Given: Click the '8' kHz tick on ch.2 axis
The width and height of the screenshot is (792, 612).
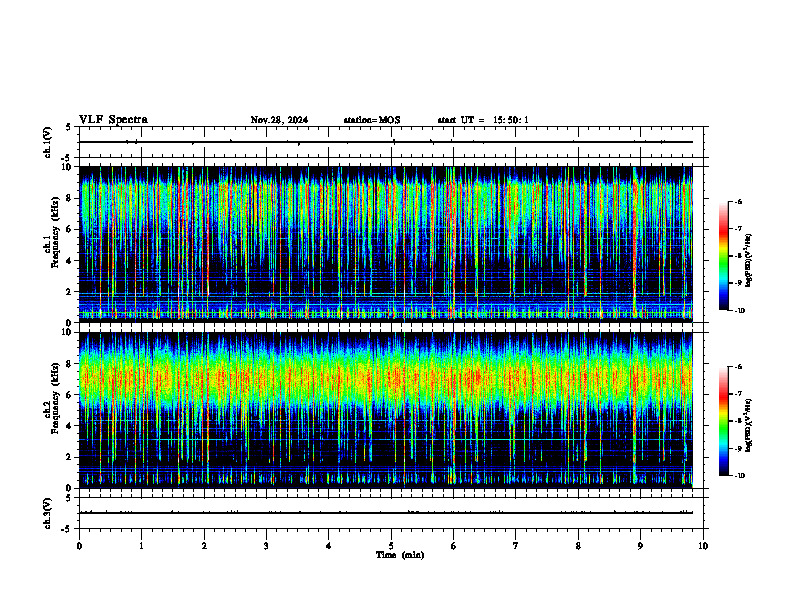Looking at the screenshot, I should click(x=70, y=364).
